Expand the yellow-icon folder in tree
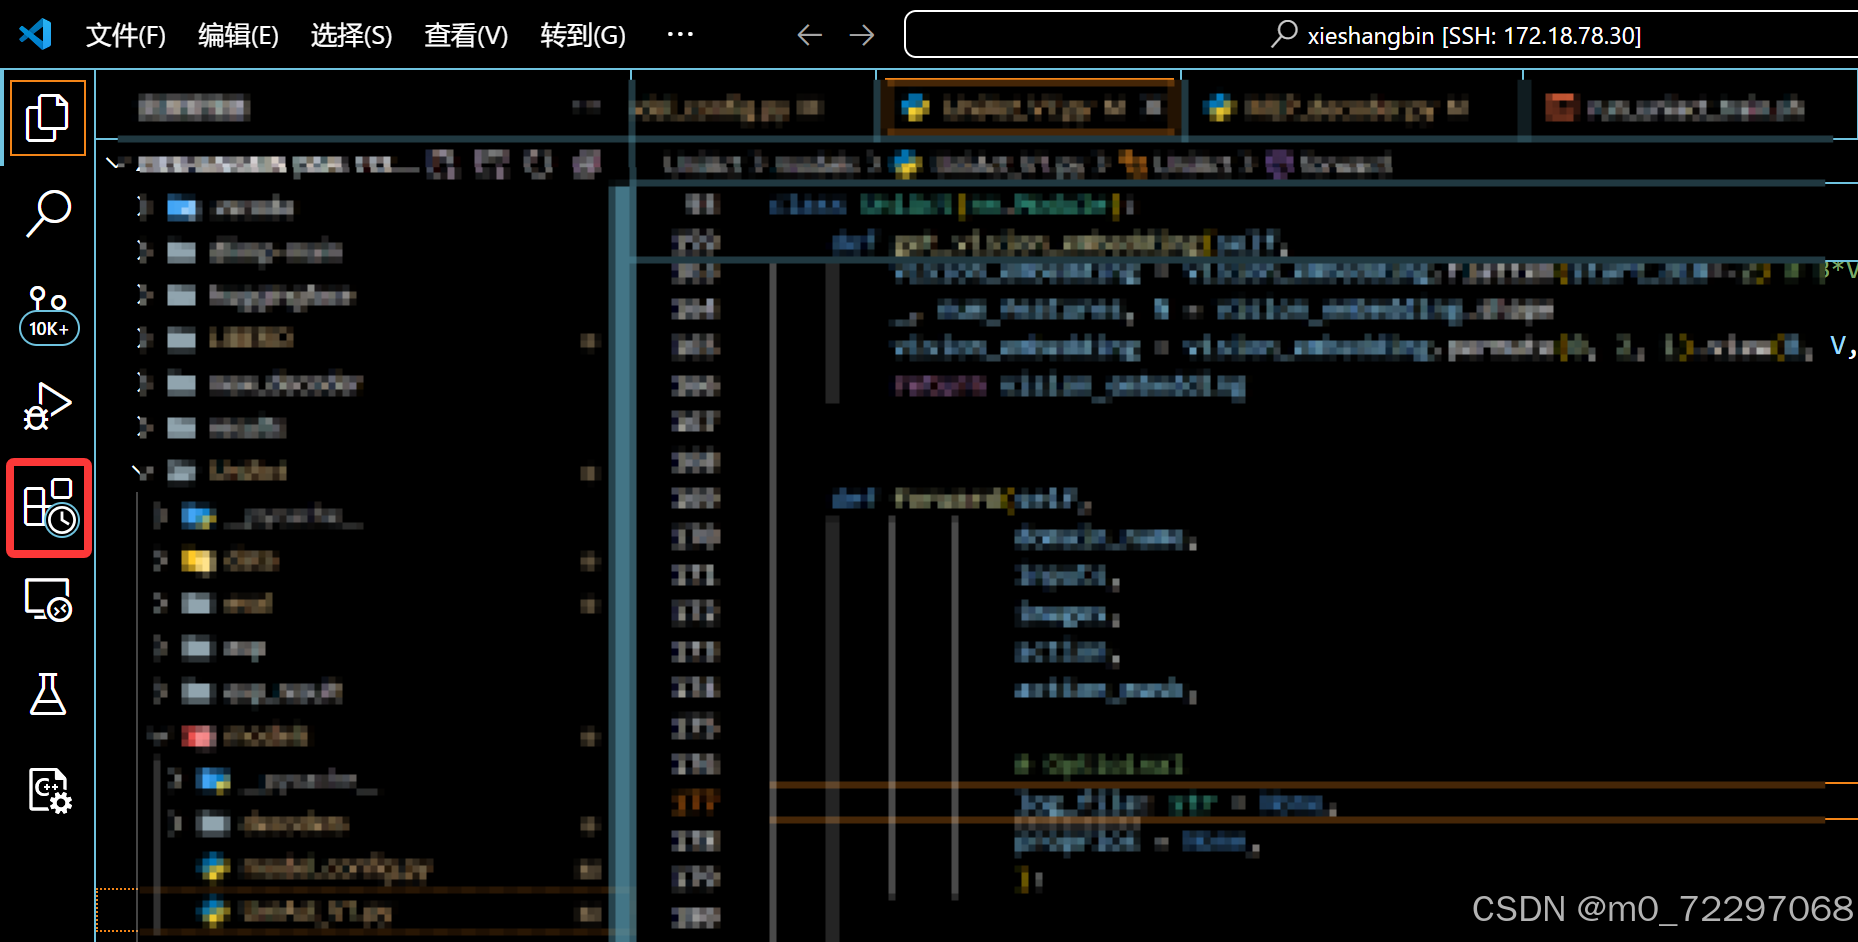 coord(160,560)
